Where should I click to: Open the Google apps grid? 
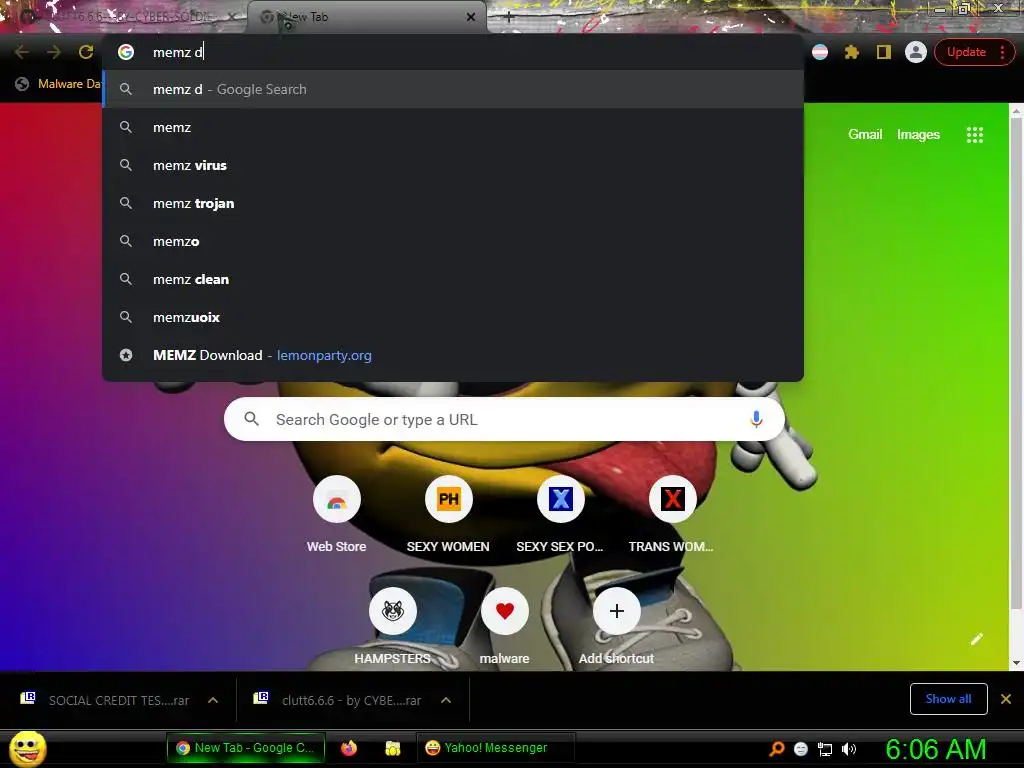point(975,135)
